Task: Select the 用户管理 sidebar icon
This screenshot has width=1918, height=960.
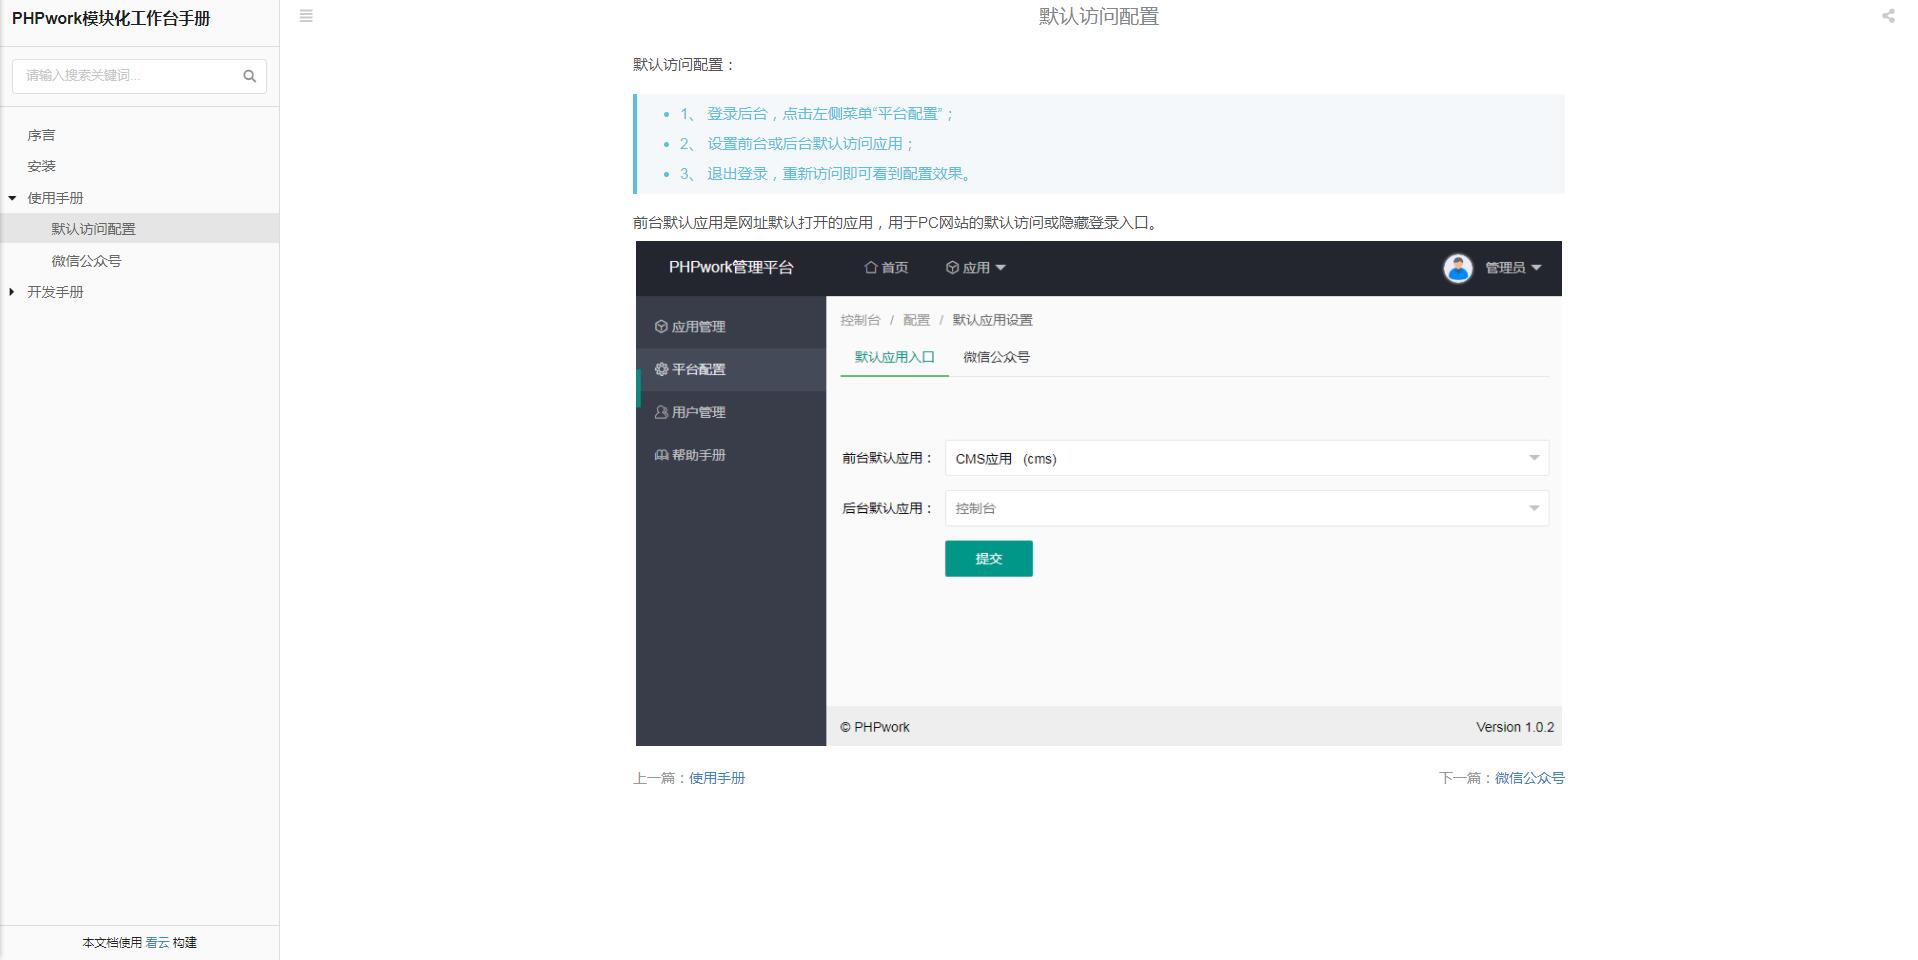Action: pyautogui.click(x=659, y=412)
